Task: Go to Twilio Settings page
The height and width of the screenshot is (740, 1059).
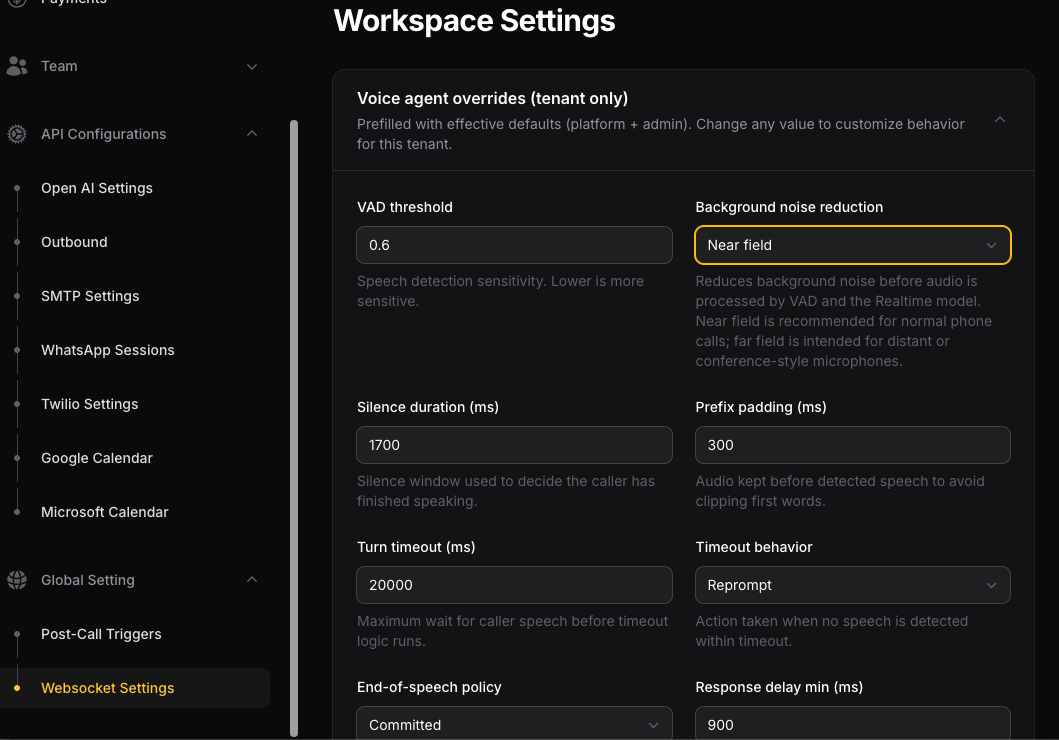Action: click(89, 404)
